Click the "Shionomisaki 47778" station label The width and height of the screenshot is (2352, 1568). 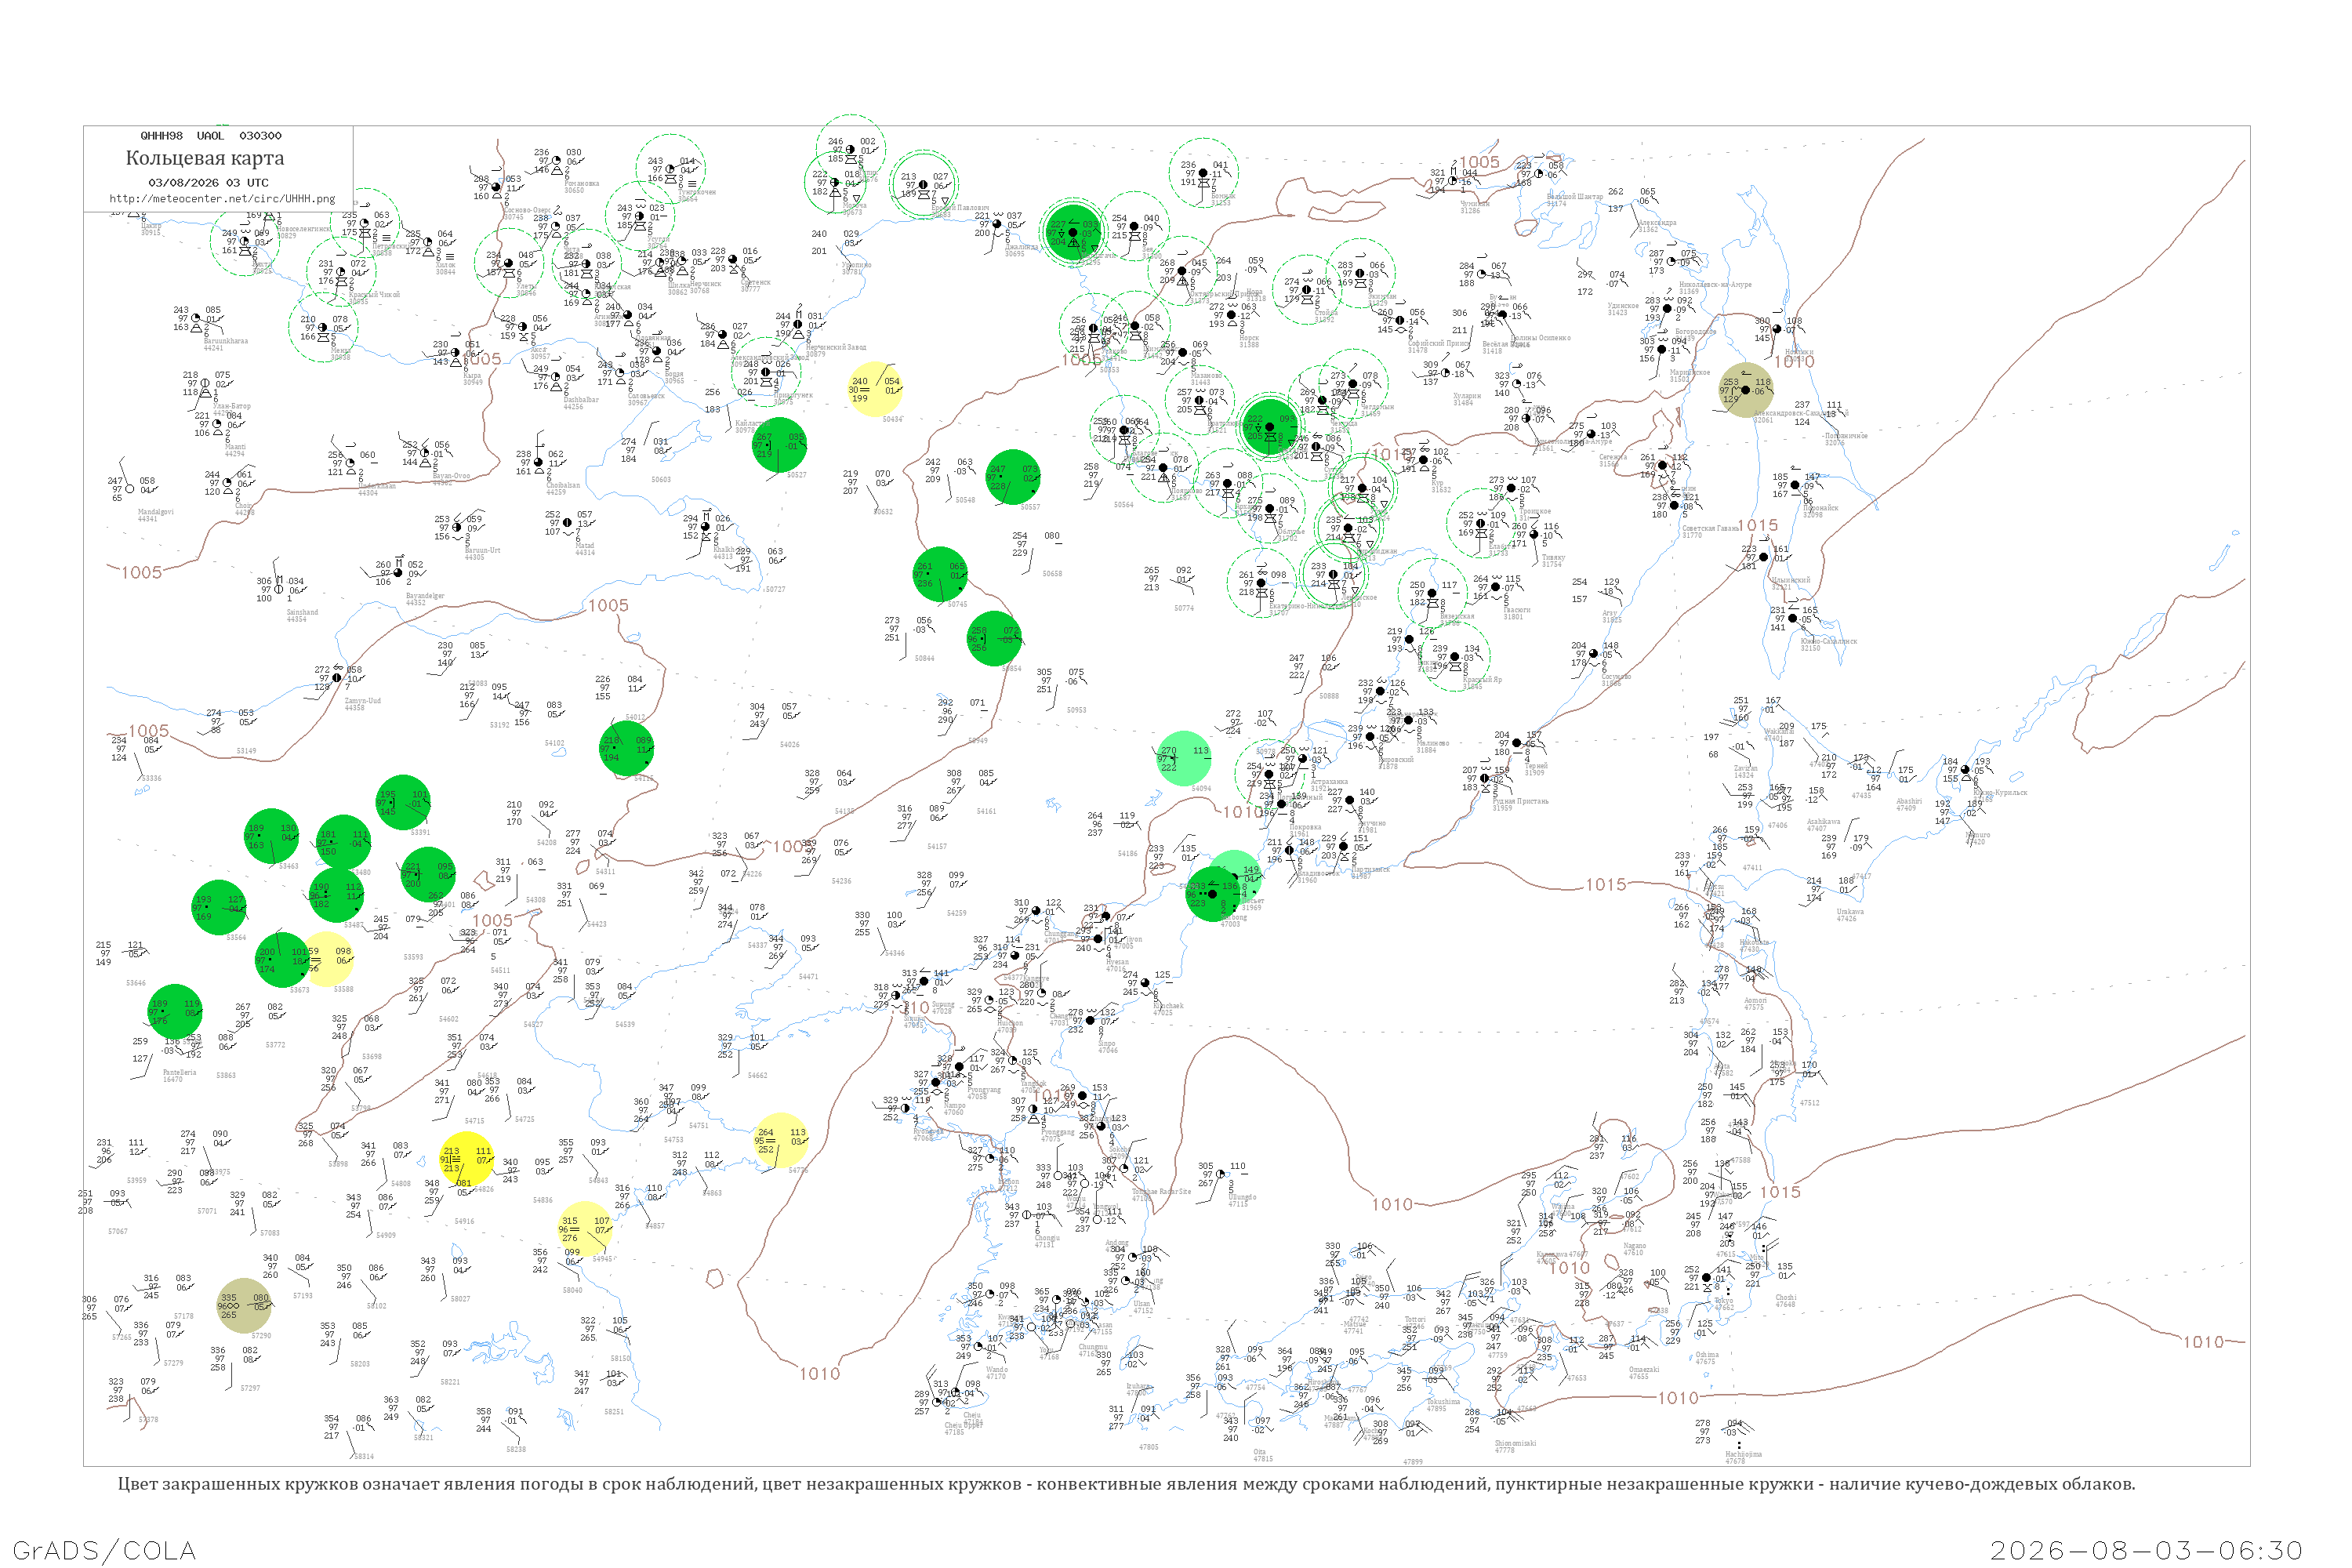(x=1515, y=1446)
